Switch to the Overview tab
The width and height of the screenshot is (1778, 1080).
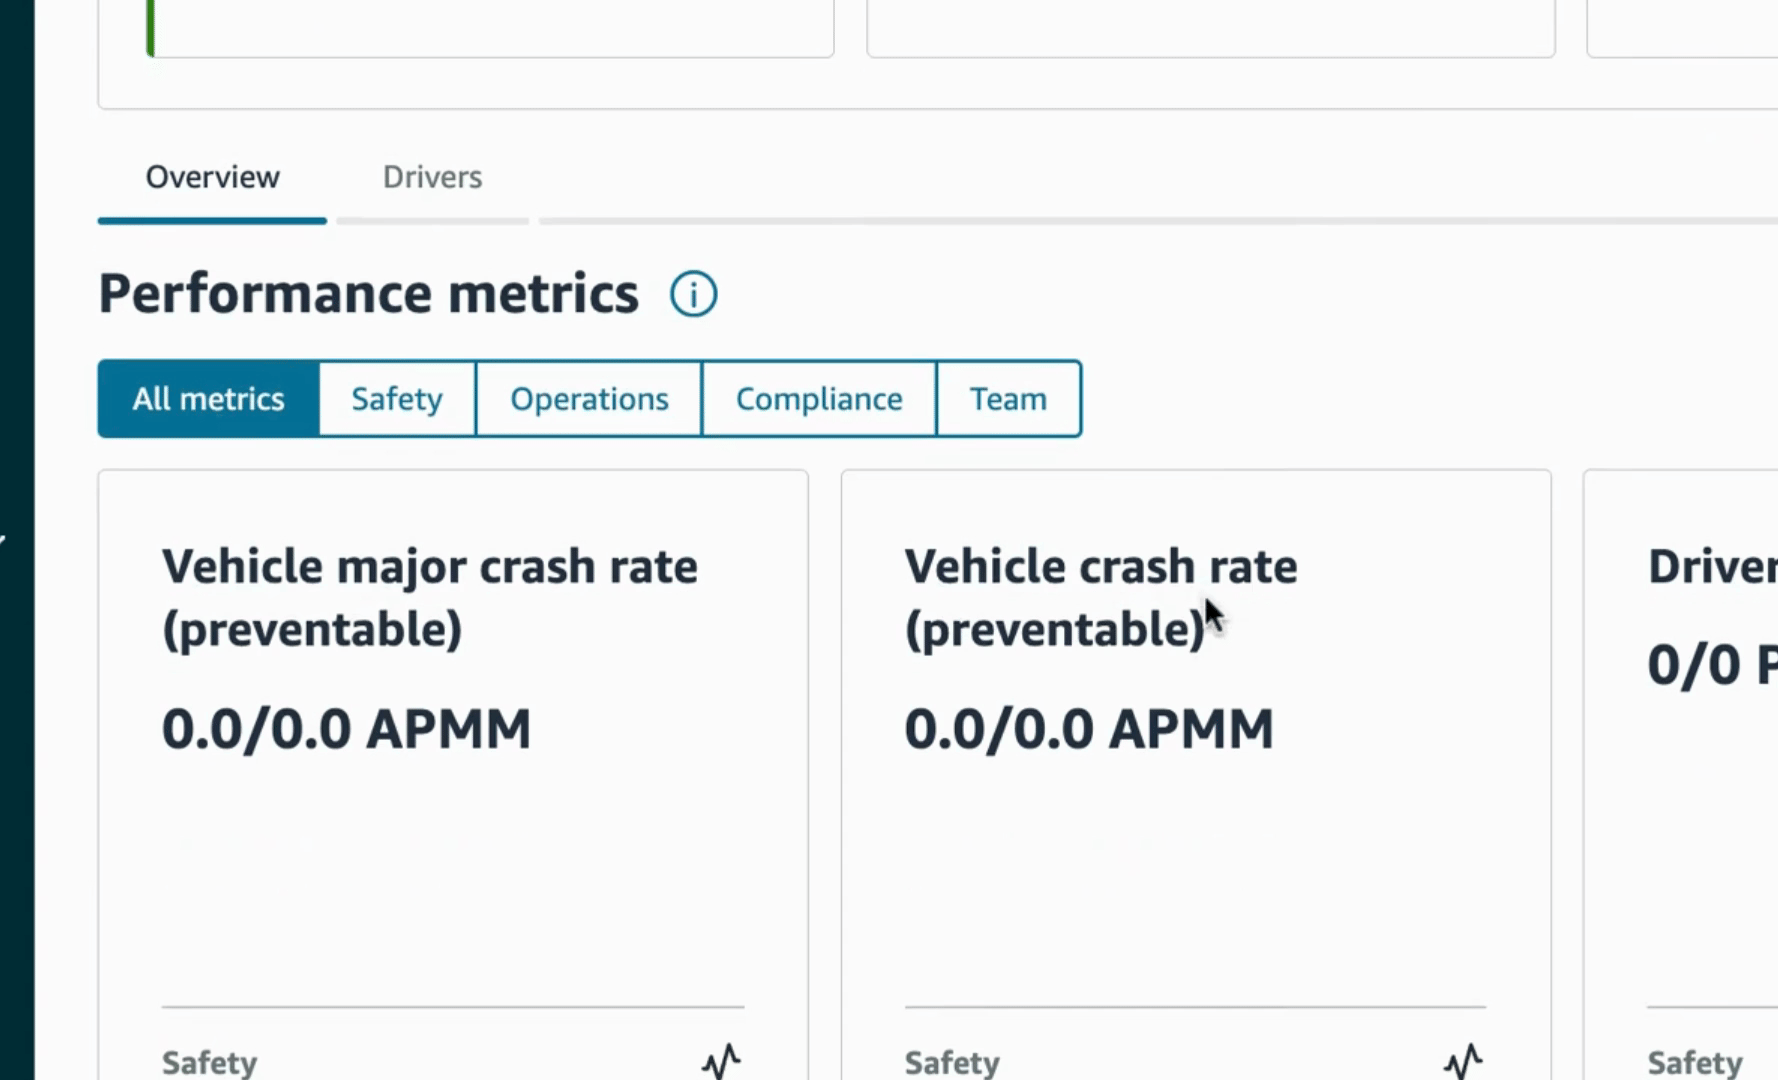pos(212,177)
